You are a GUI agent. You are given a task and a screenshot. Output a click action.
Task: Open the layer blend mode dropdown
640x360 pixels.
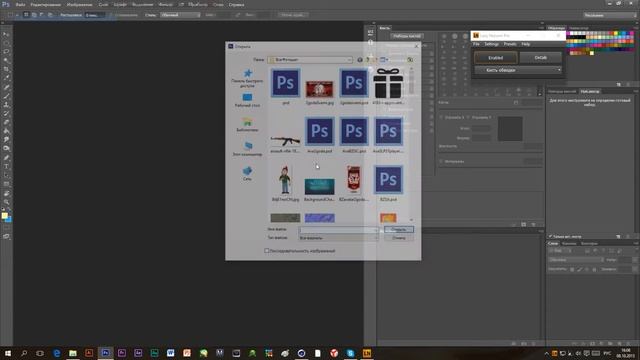576,260
